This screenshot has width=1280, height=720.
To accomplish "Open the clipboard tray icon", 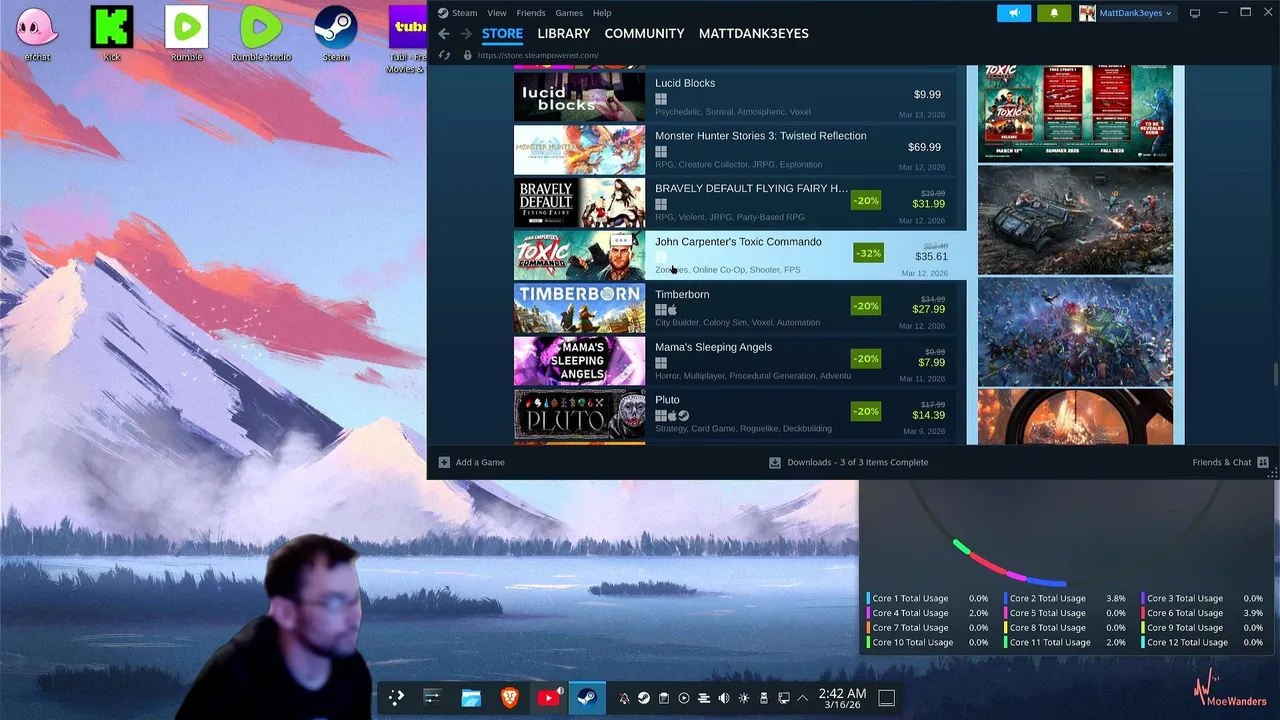I will click(x=664, y=698).
